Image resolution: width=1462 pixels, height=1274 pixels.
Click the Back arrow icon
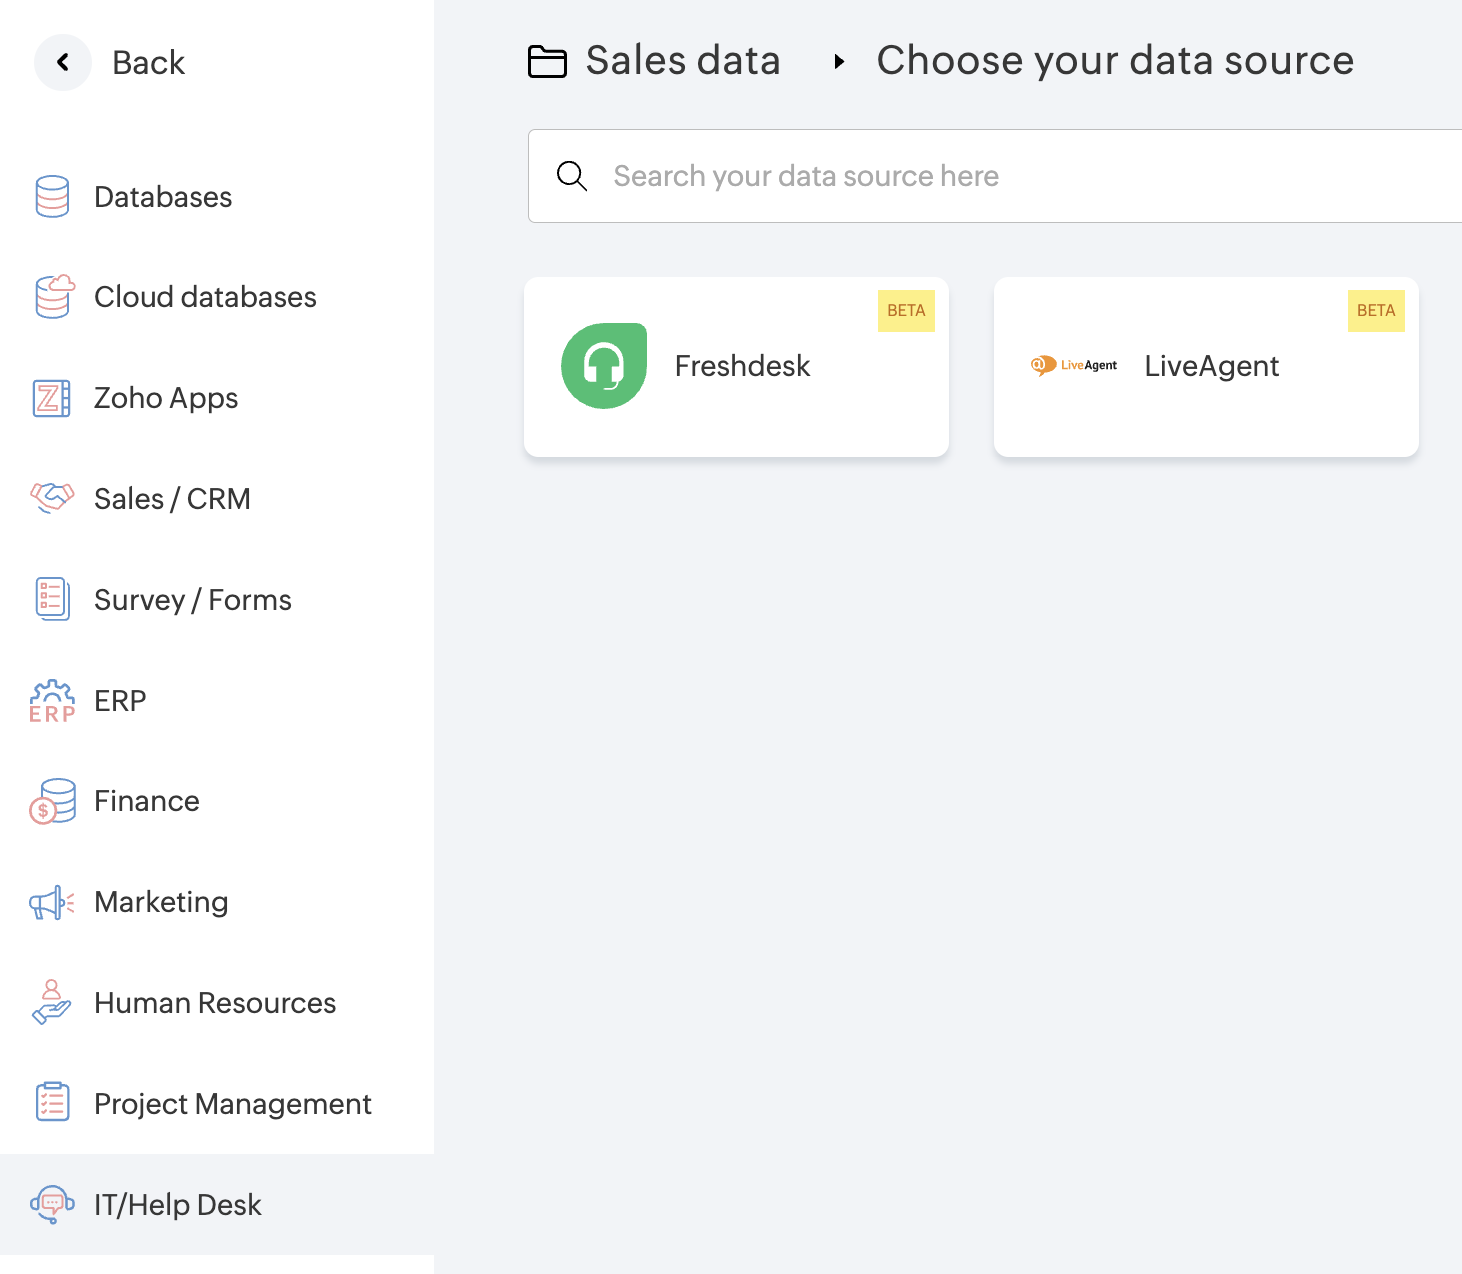click(63, 62)
